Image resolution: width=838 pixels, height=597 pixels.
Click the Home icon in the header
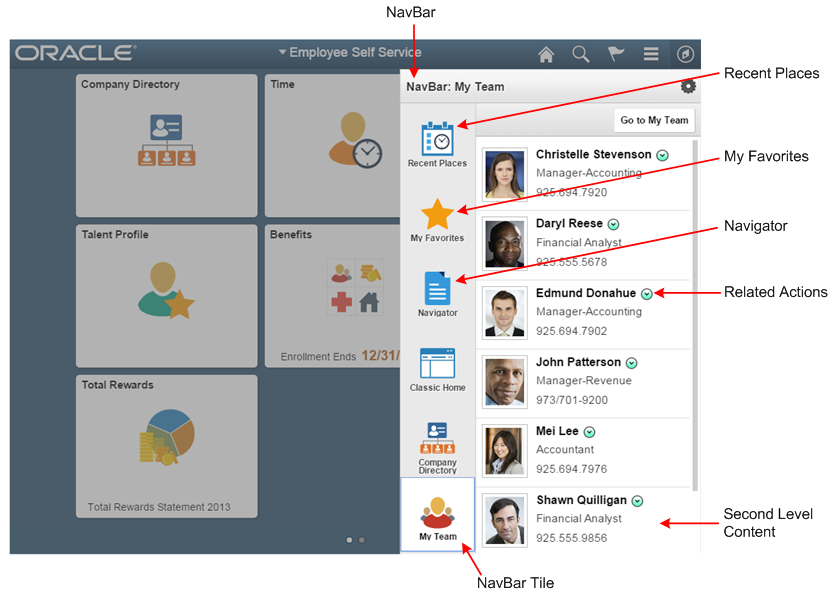coord(546,54)
